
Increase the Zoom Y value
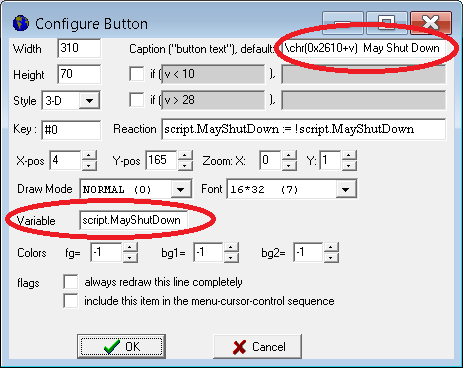pos(349,156)
